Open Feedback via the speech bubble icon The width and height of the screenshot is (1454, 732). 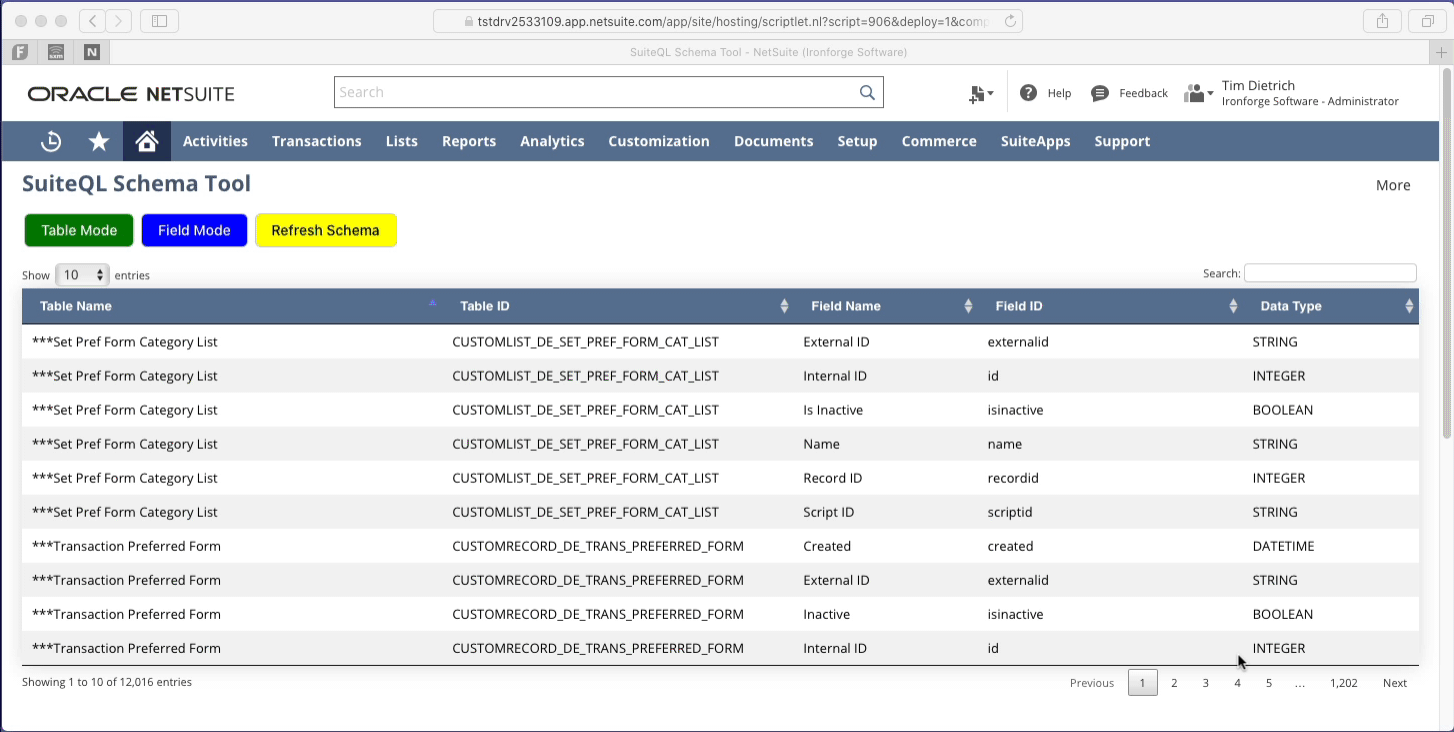(1100, 92)
